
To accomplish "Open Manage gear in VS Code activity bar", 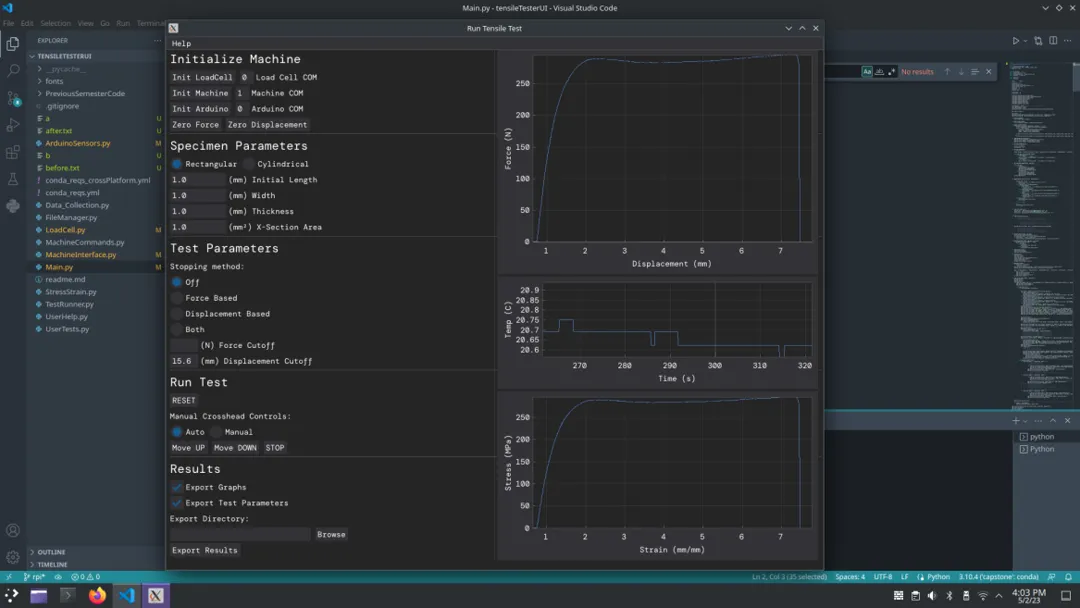I will tap(12, 557).
